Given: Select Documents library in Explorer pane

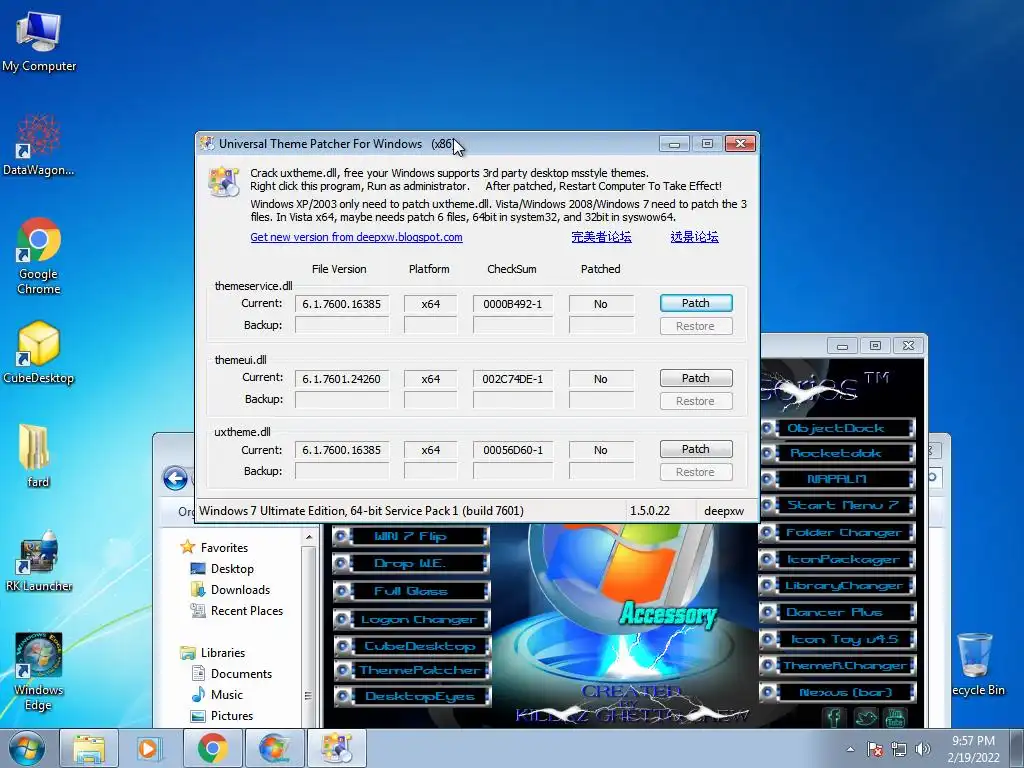Looking at the screenshot, I should [x=231, y=673].
